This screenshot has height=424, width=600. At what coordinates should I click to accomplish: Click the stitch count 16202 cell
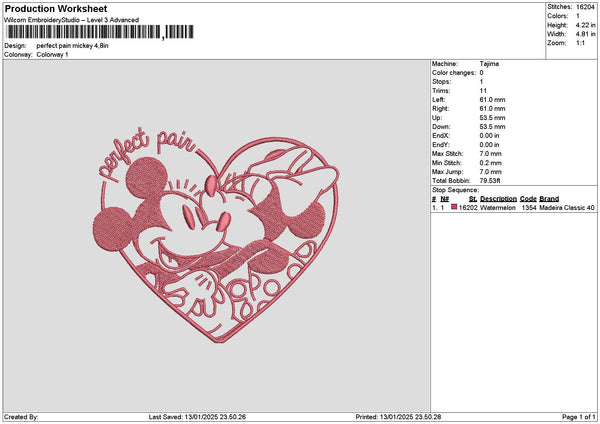click(x=468, y=208)
